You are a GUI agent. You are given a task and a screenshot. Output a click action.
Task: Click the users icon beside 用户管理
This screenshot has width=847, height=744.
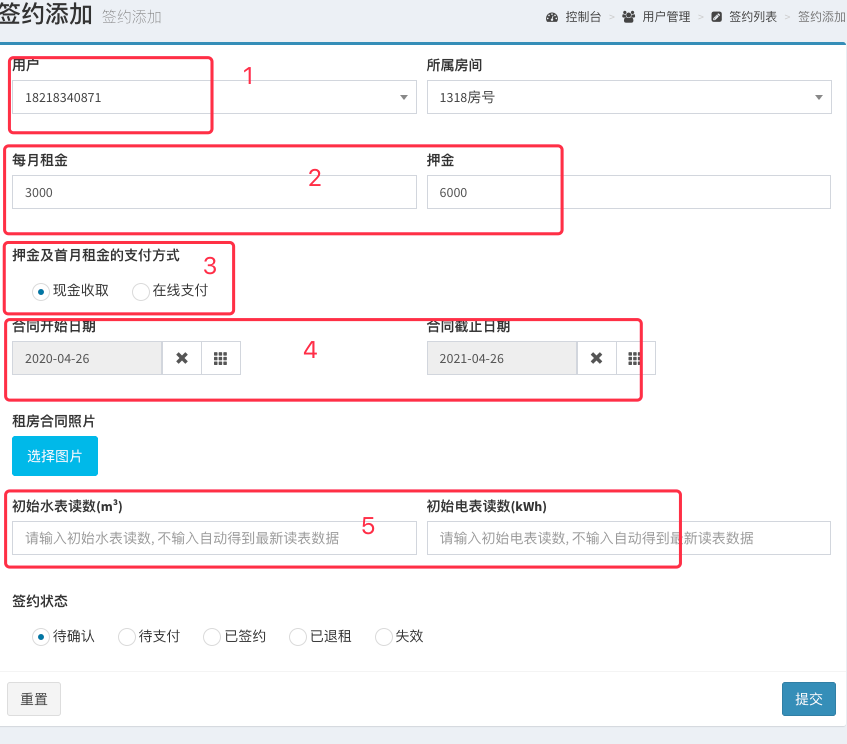coord(628,17)
